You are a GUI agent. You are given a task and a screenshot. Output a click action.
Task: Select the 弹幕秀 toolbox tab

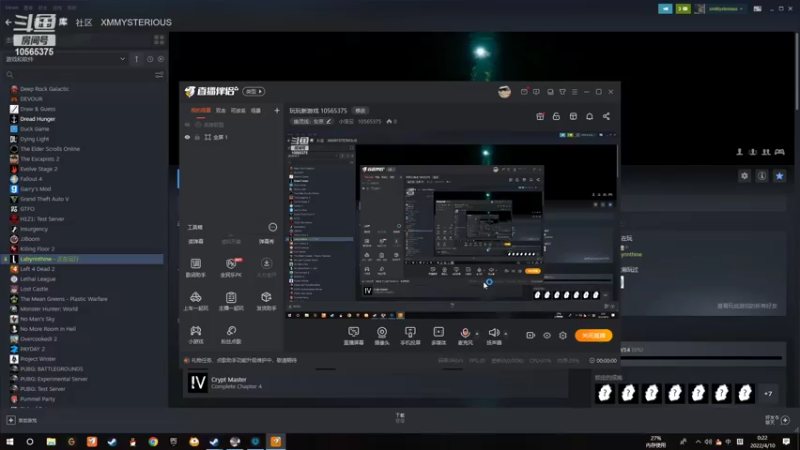coord(266,241)
